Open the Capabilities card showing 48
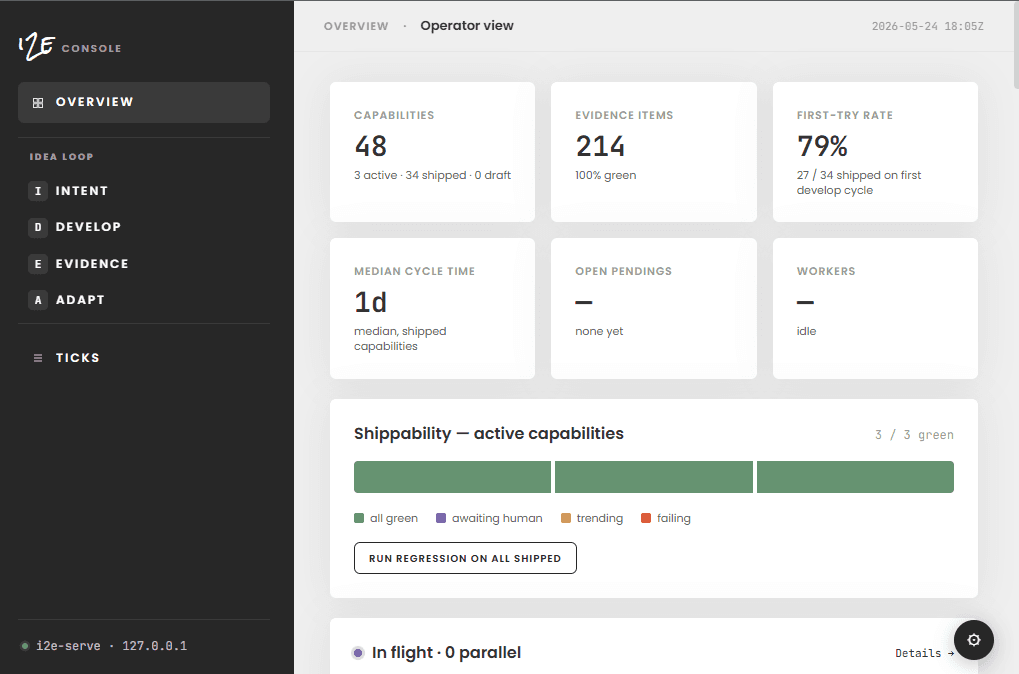Screen dimensions: 1019x674 tap(432, 152)
